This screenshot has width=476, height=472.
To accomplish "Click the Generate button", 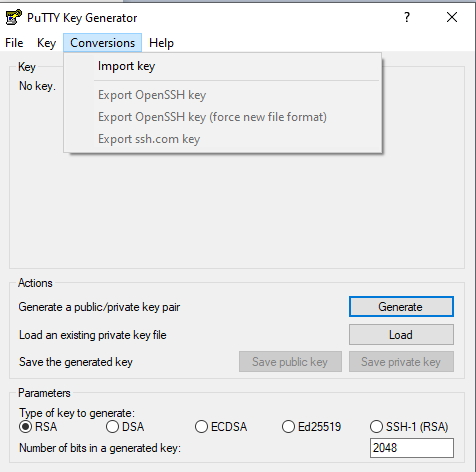I will click(401, 307).
